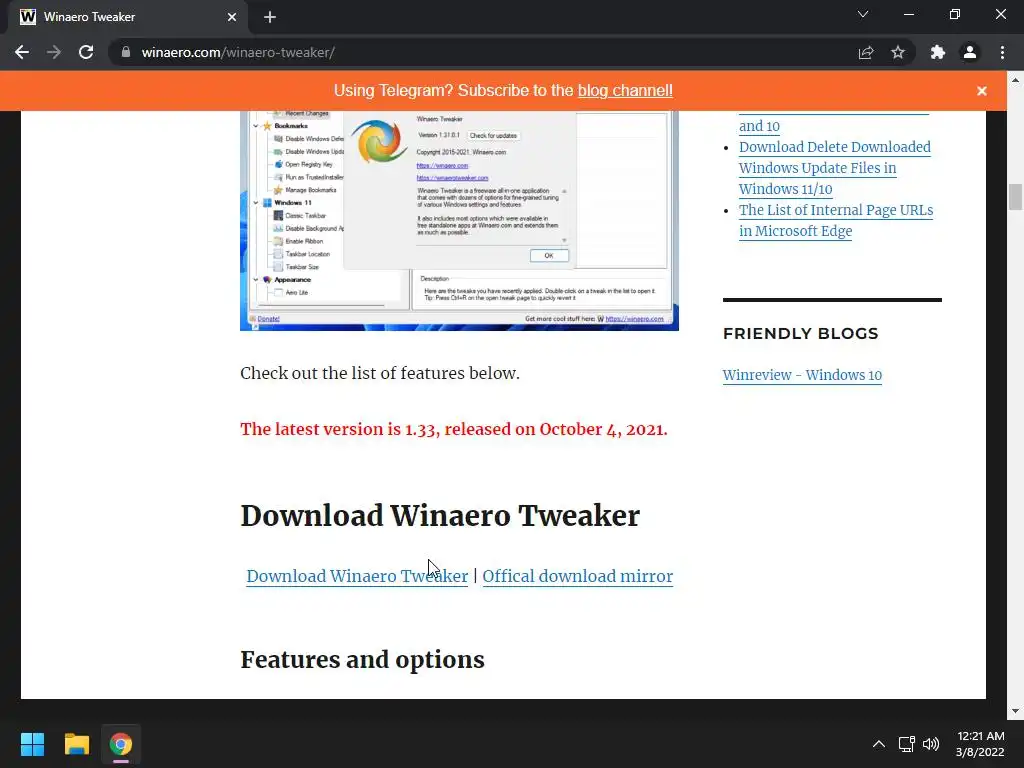The height and width of the screenshot is (768, 1024).
Task: Open the Windows Start menu
Action: coord(32,744)
